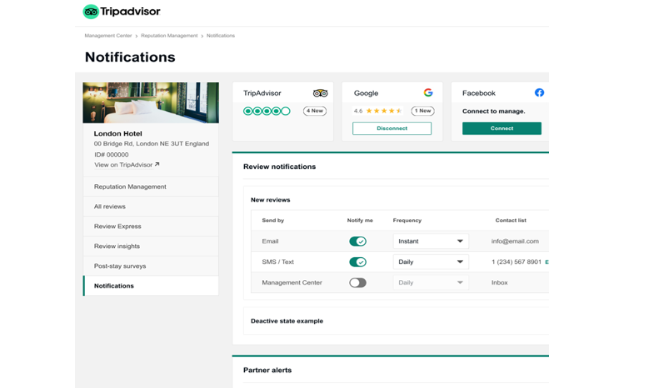Click the TripAdvisor owl icon on TripAdvisor card
651x388 pixels.
coord(320,93)
